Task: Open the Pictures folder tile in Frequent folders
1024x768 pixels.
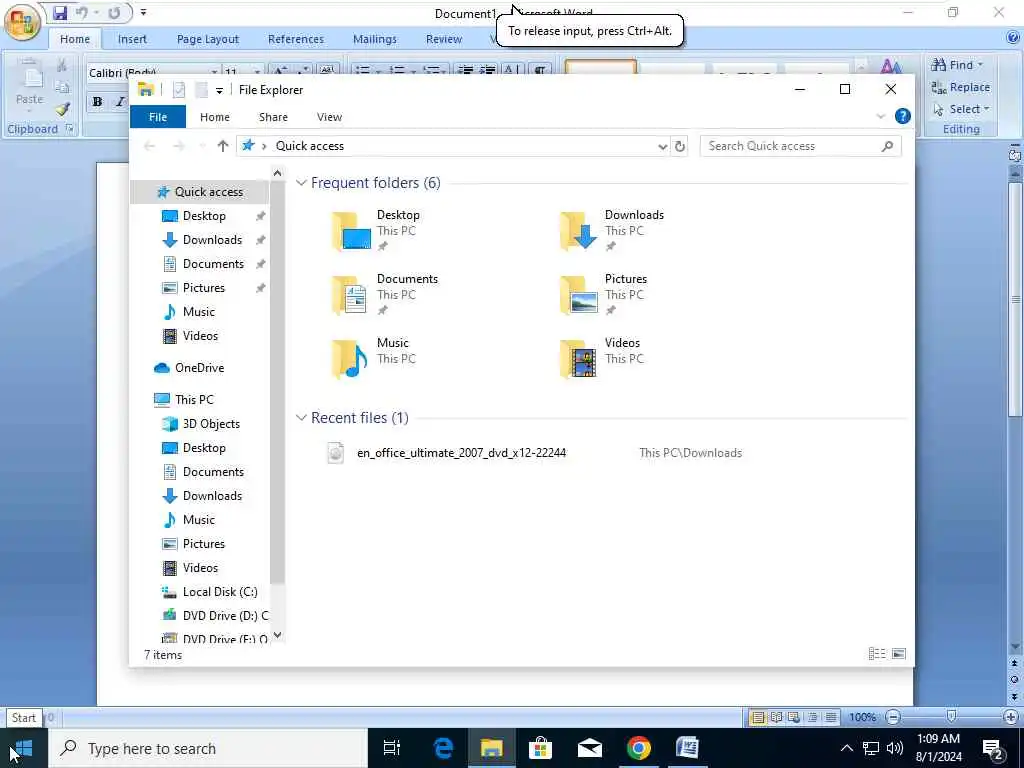Action: 603,295
